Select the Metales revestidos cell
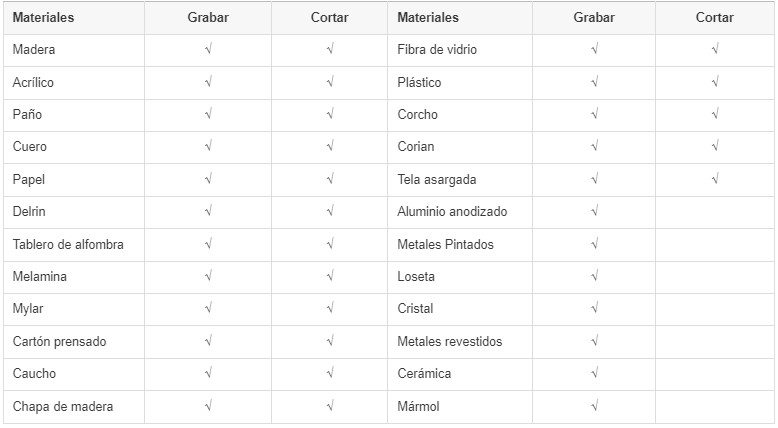This screenshot has height=428, width=778. point(460,341)
